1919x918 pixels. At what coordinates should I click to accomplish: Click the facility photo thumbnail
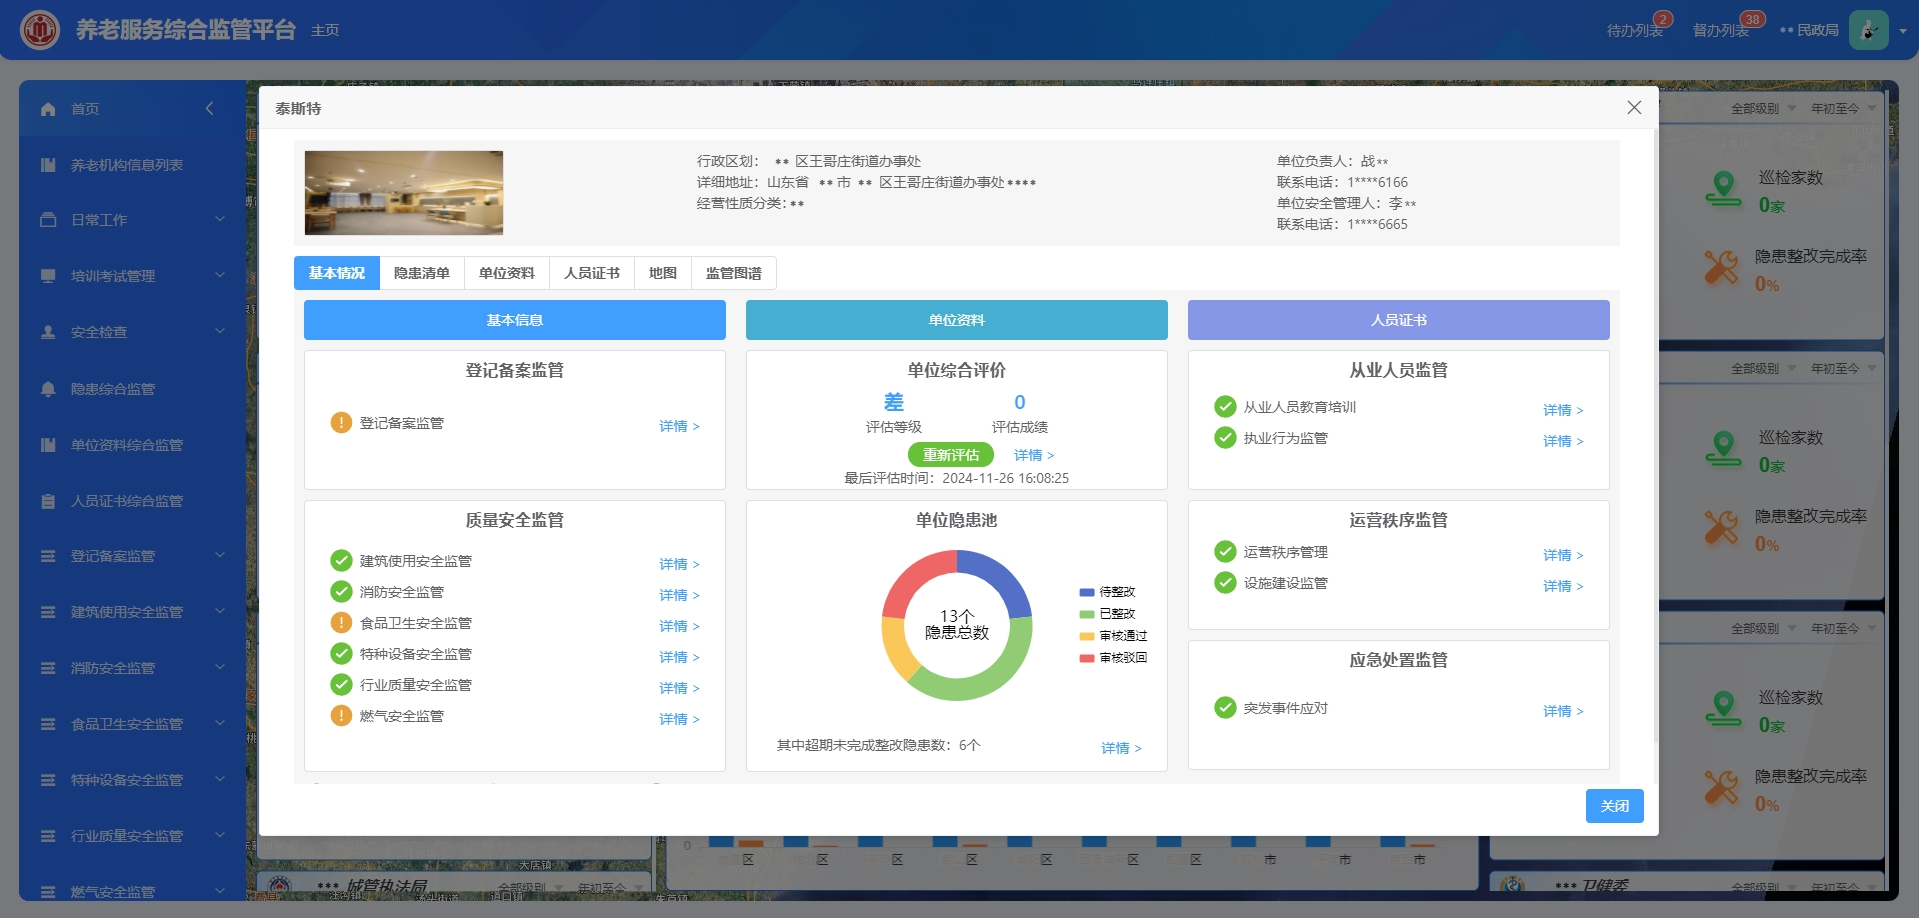[404, 193]
